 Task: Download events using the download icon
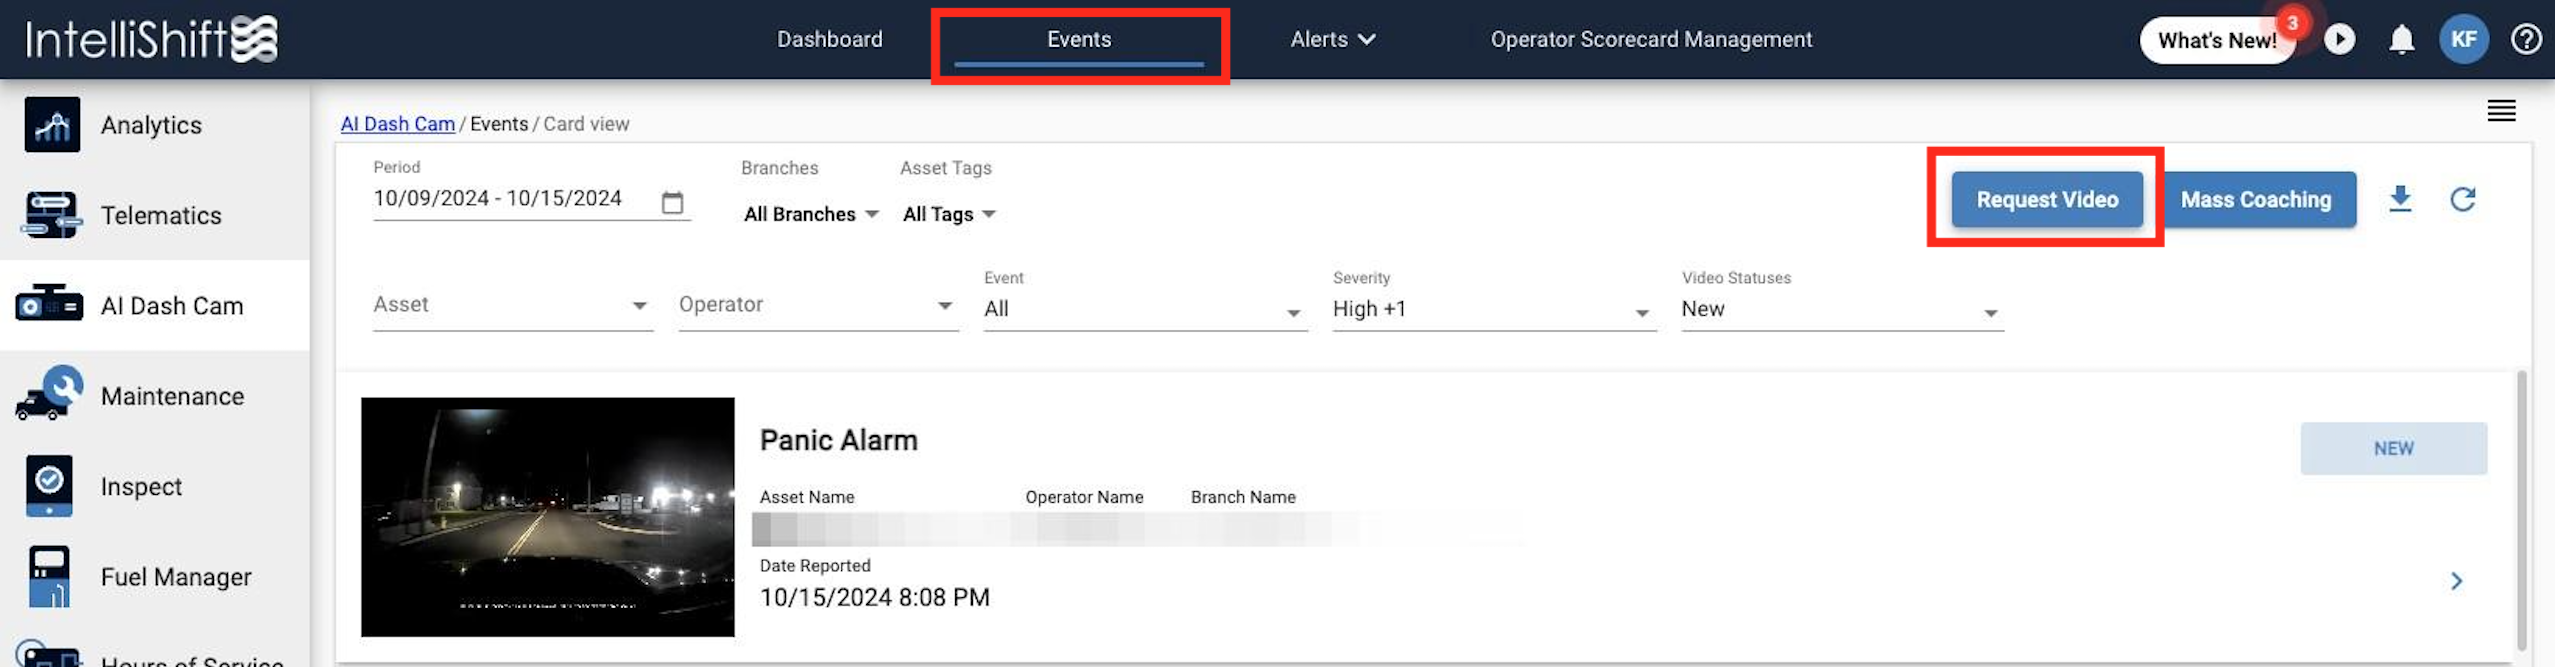[x=2400, y=199]
